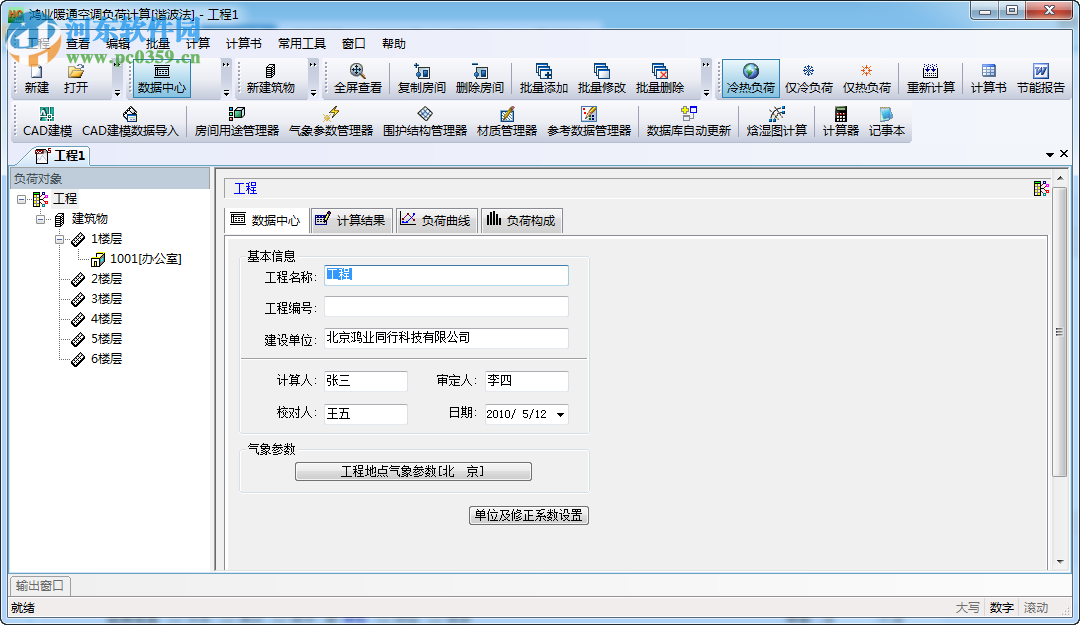
Task: Click the 重新计算 recalculate icon
Action: [931, 79]
